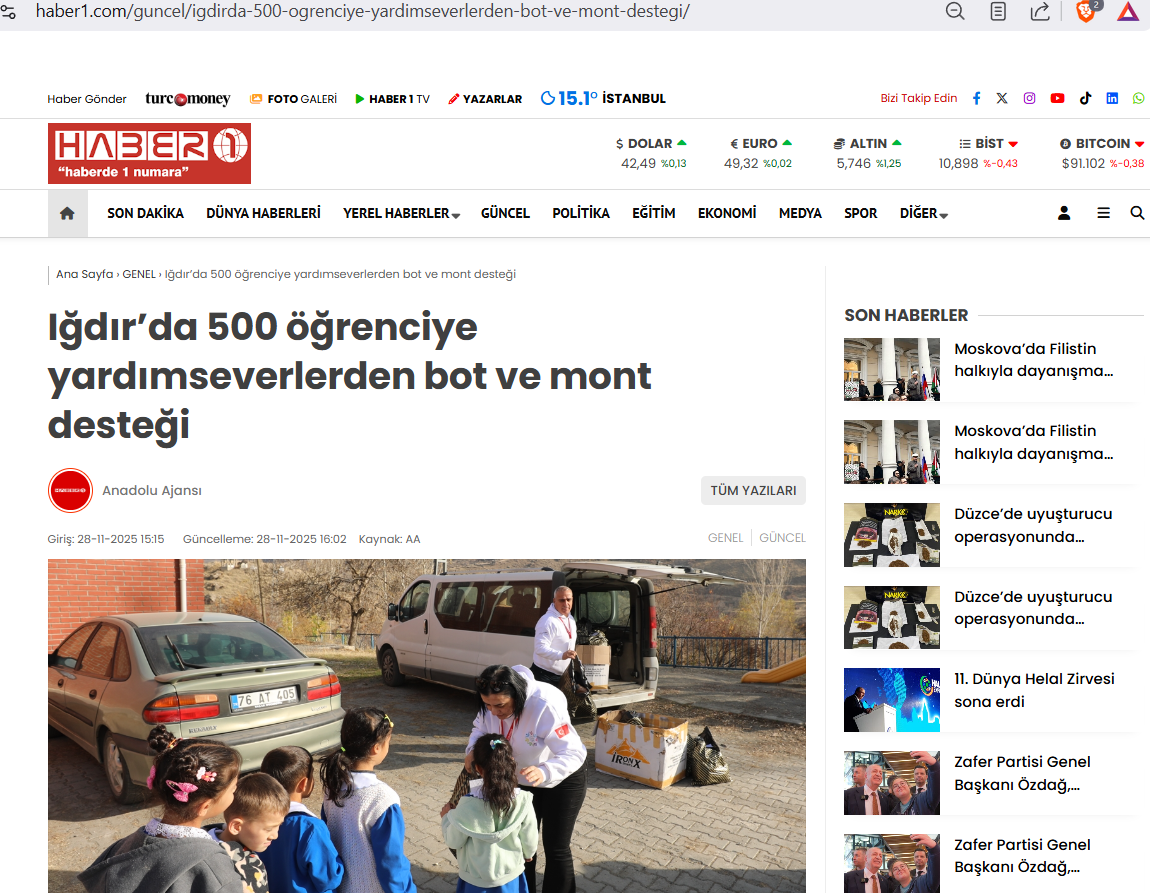Expand the YEREL HABERLER dropdown

tap(401, 213)
